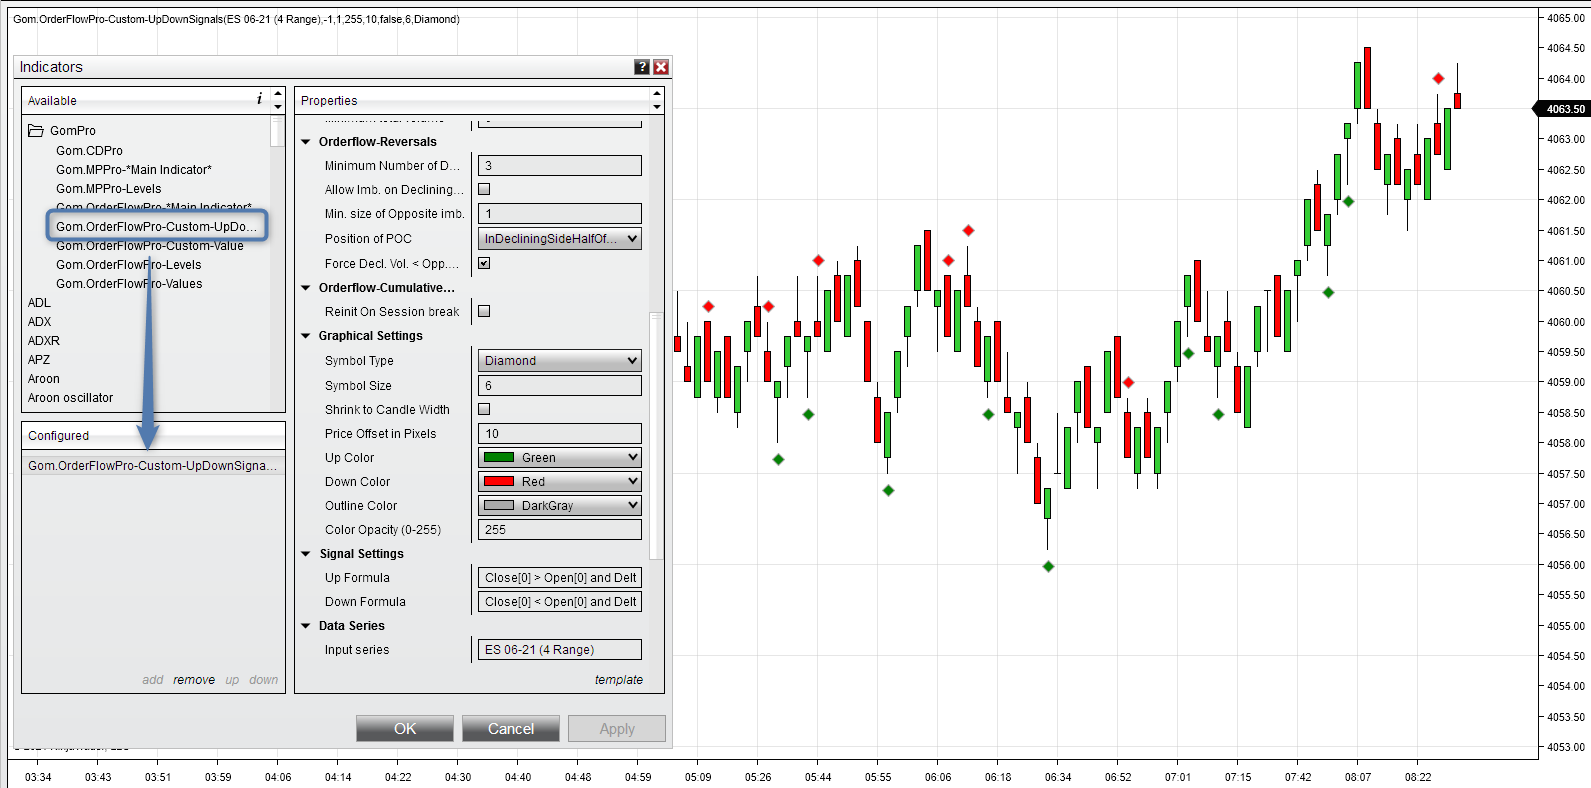
Task: Select Gom.MPPro-*Main Indicator* entry
Action: coord(134,170)
